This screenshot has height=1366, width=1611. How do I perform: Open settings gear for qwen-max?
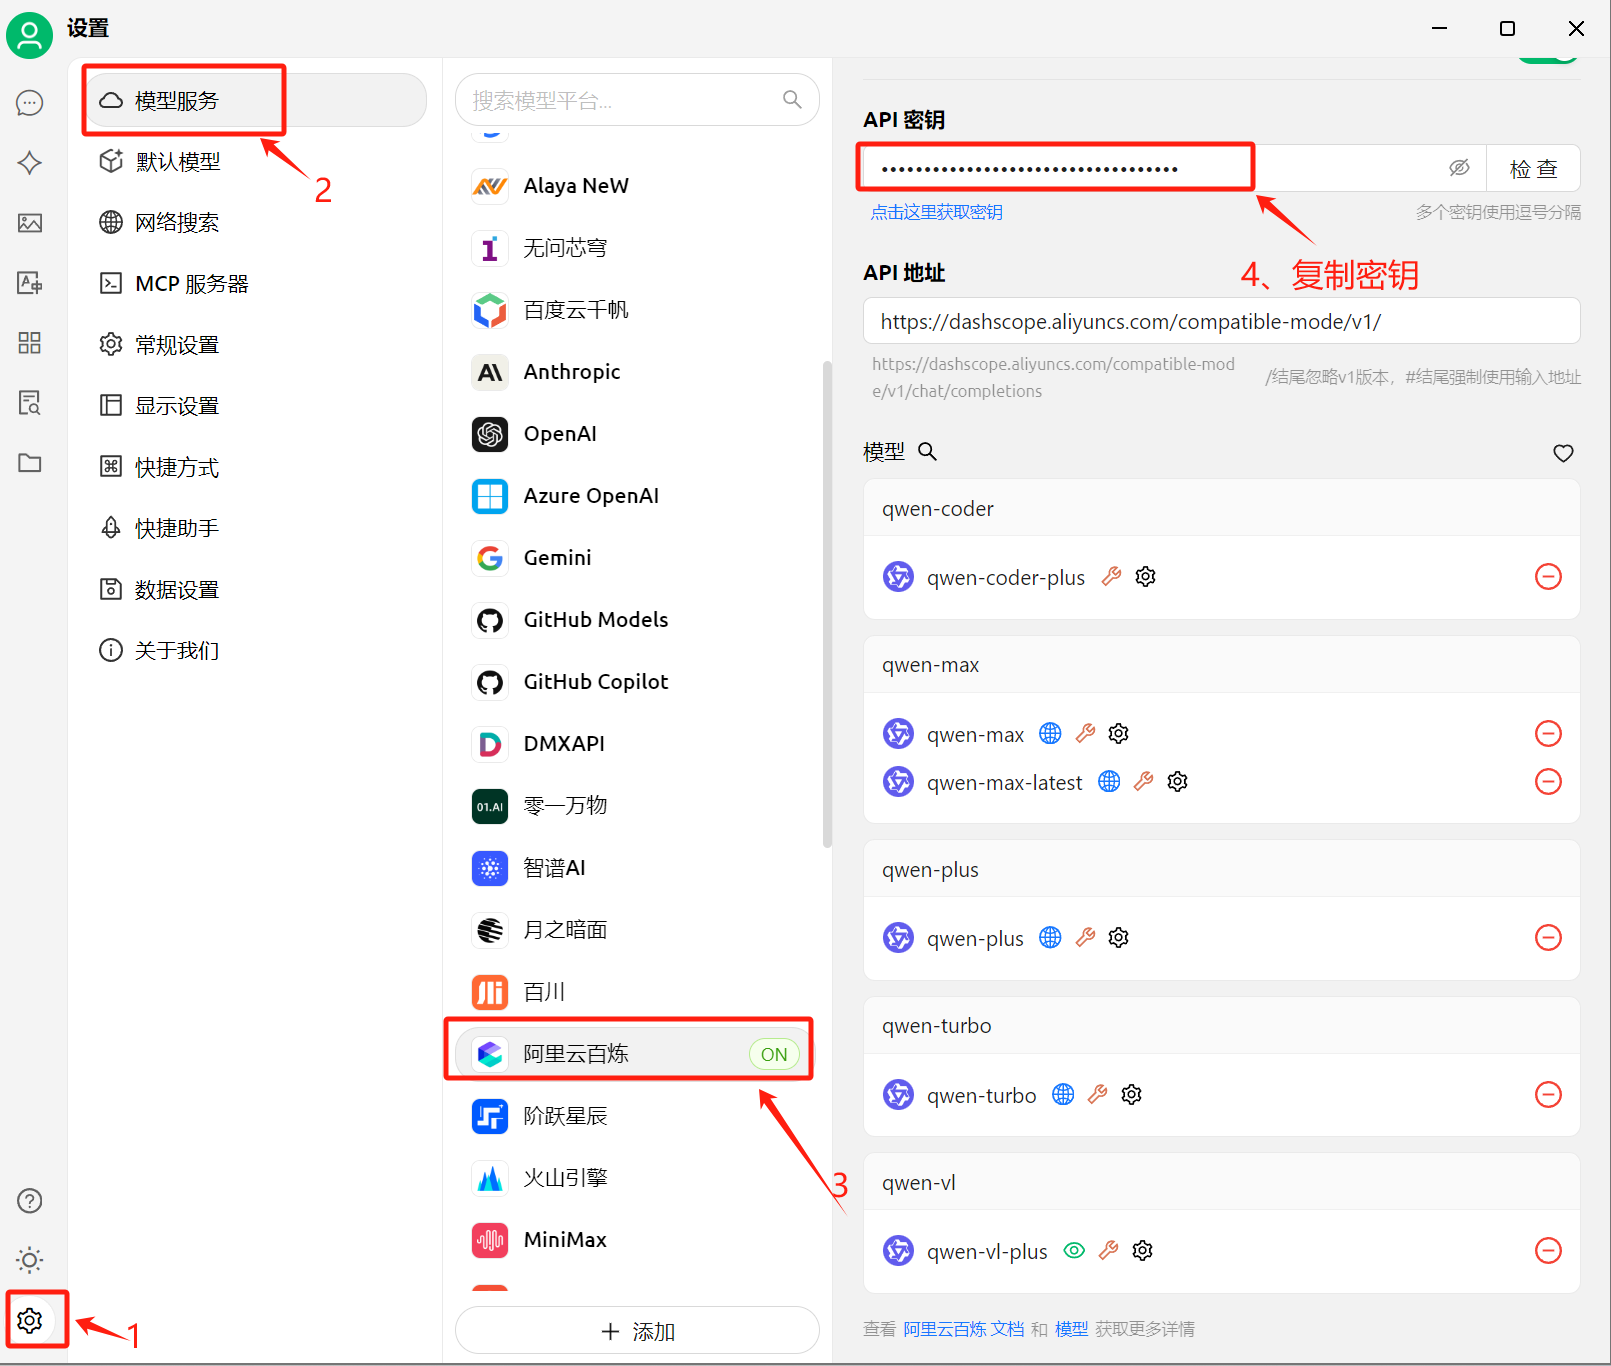click(1119, 734)
